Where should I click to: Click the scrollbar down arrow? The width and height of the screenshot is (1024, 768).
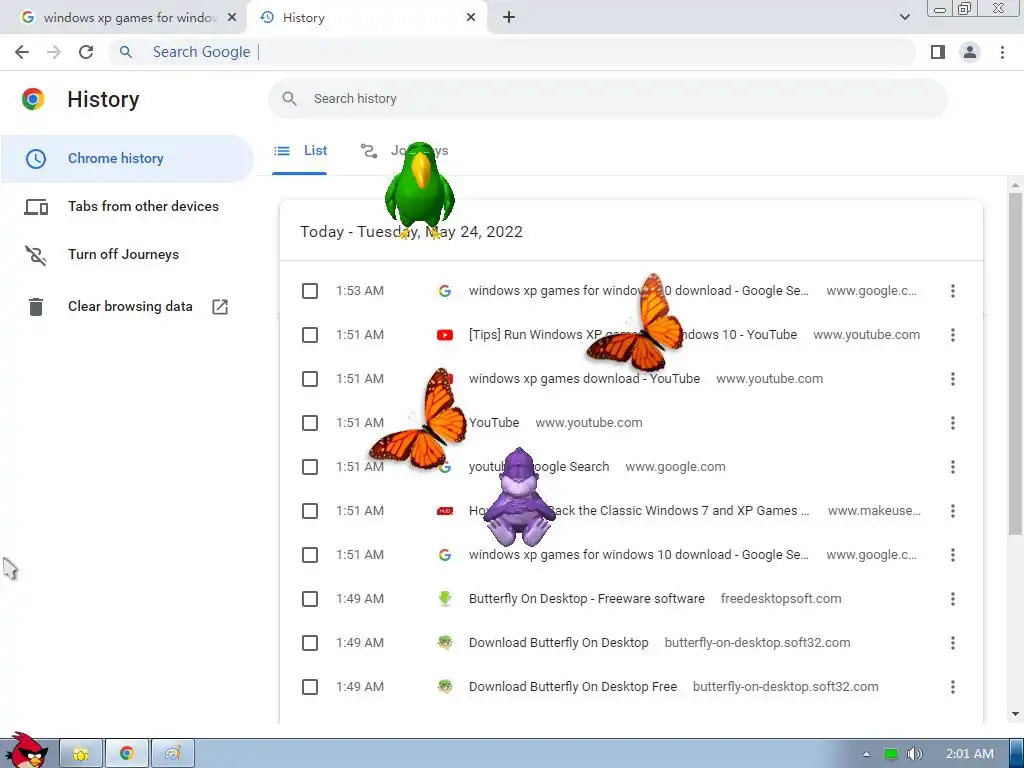(x=1015, y=714)
